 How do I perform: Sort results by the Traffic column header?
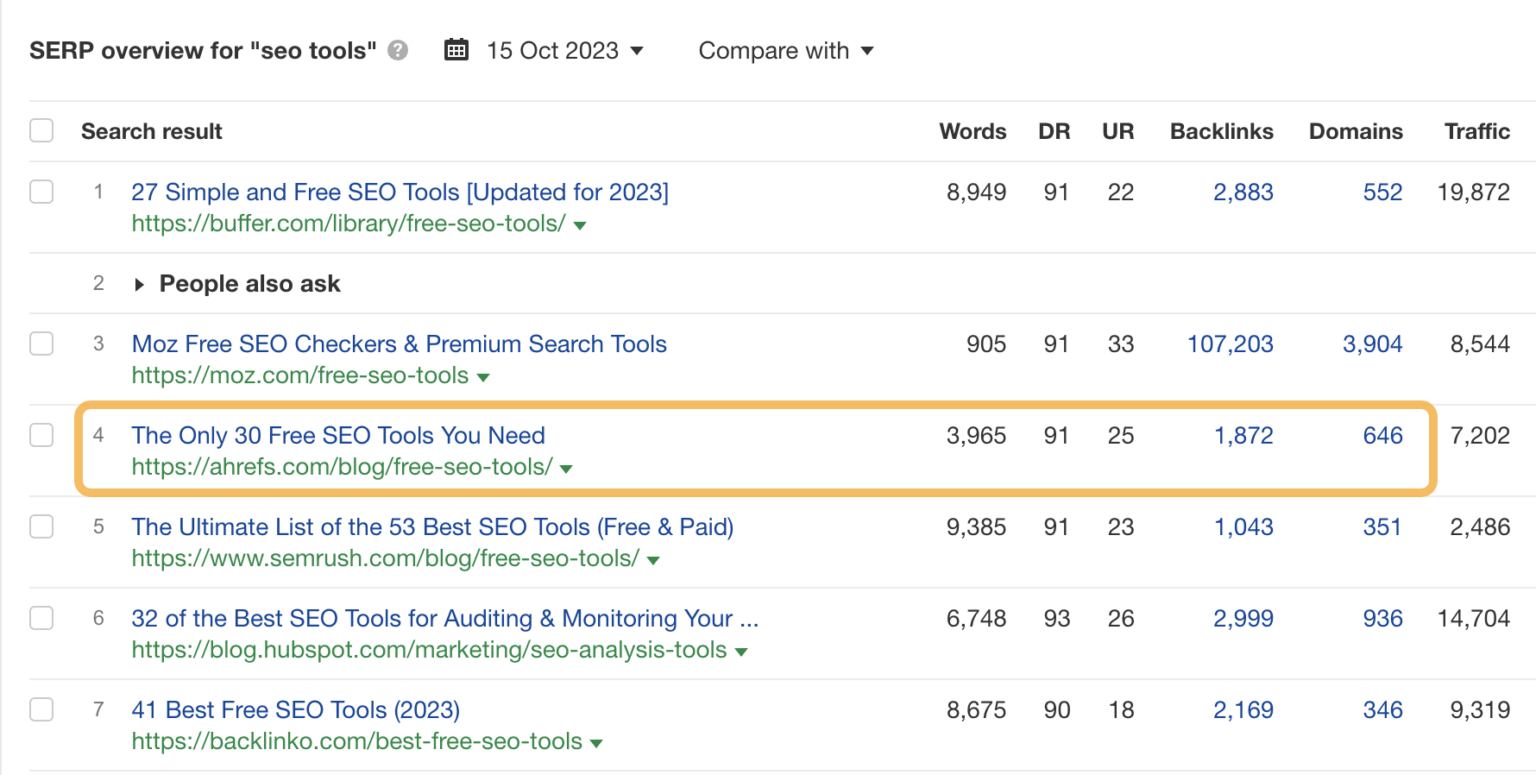pos(1477,130)
